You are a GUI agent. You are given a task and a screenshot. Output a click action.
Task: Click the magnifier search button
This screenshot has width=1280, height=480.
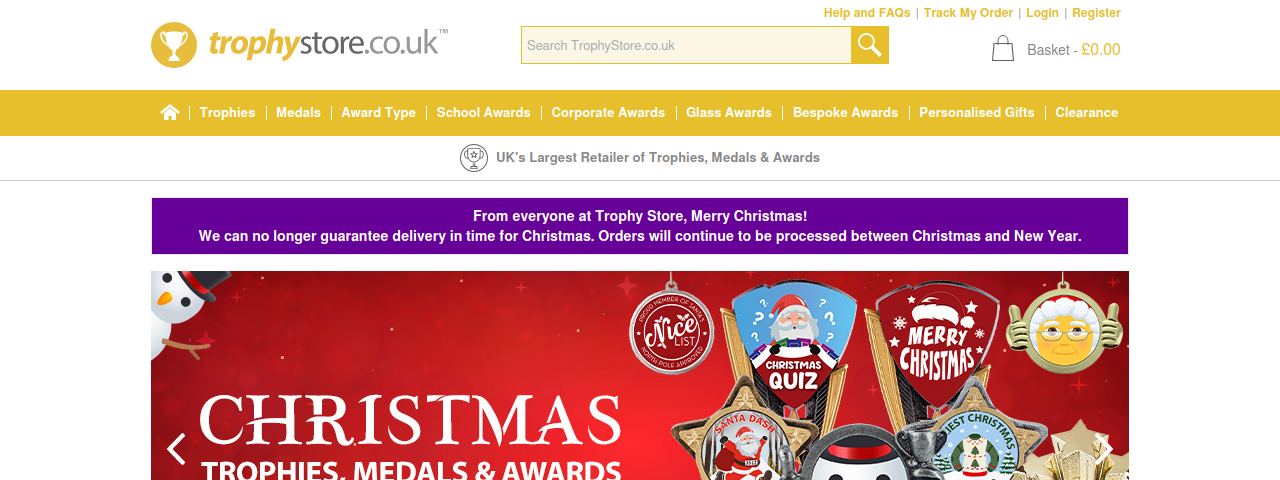pos(870,45)
